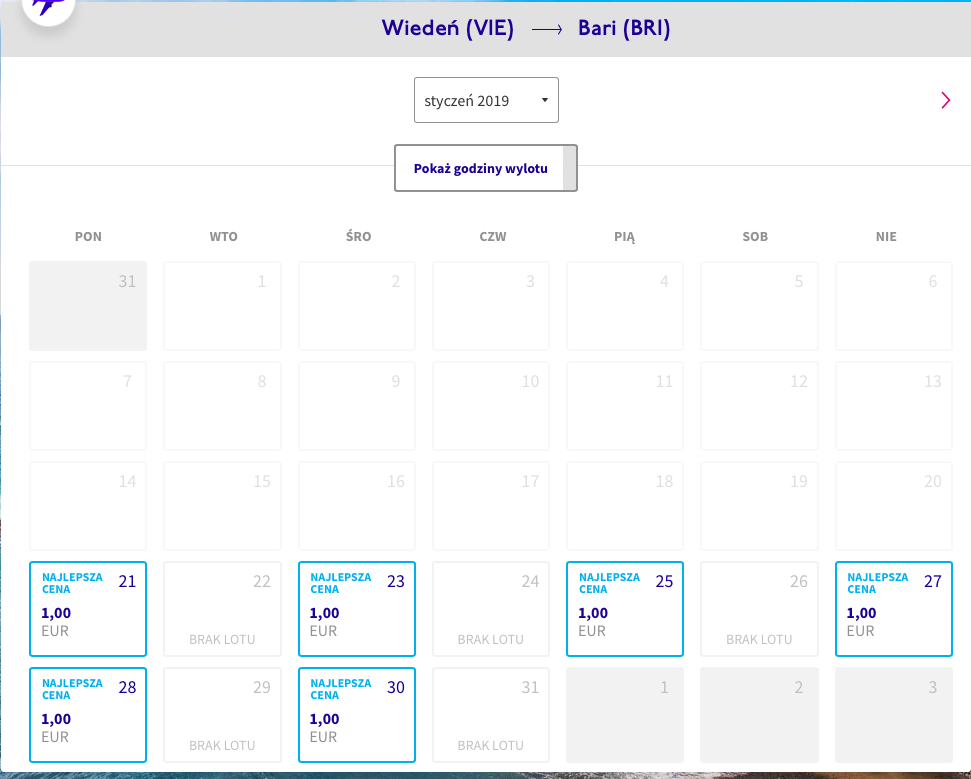Click the January 26 BRAK LOTU cell

(x=759, y=609)
